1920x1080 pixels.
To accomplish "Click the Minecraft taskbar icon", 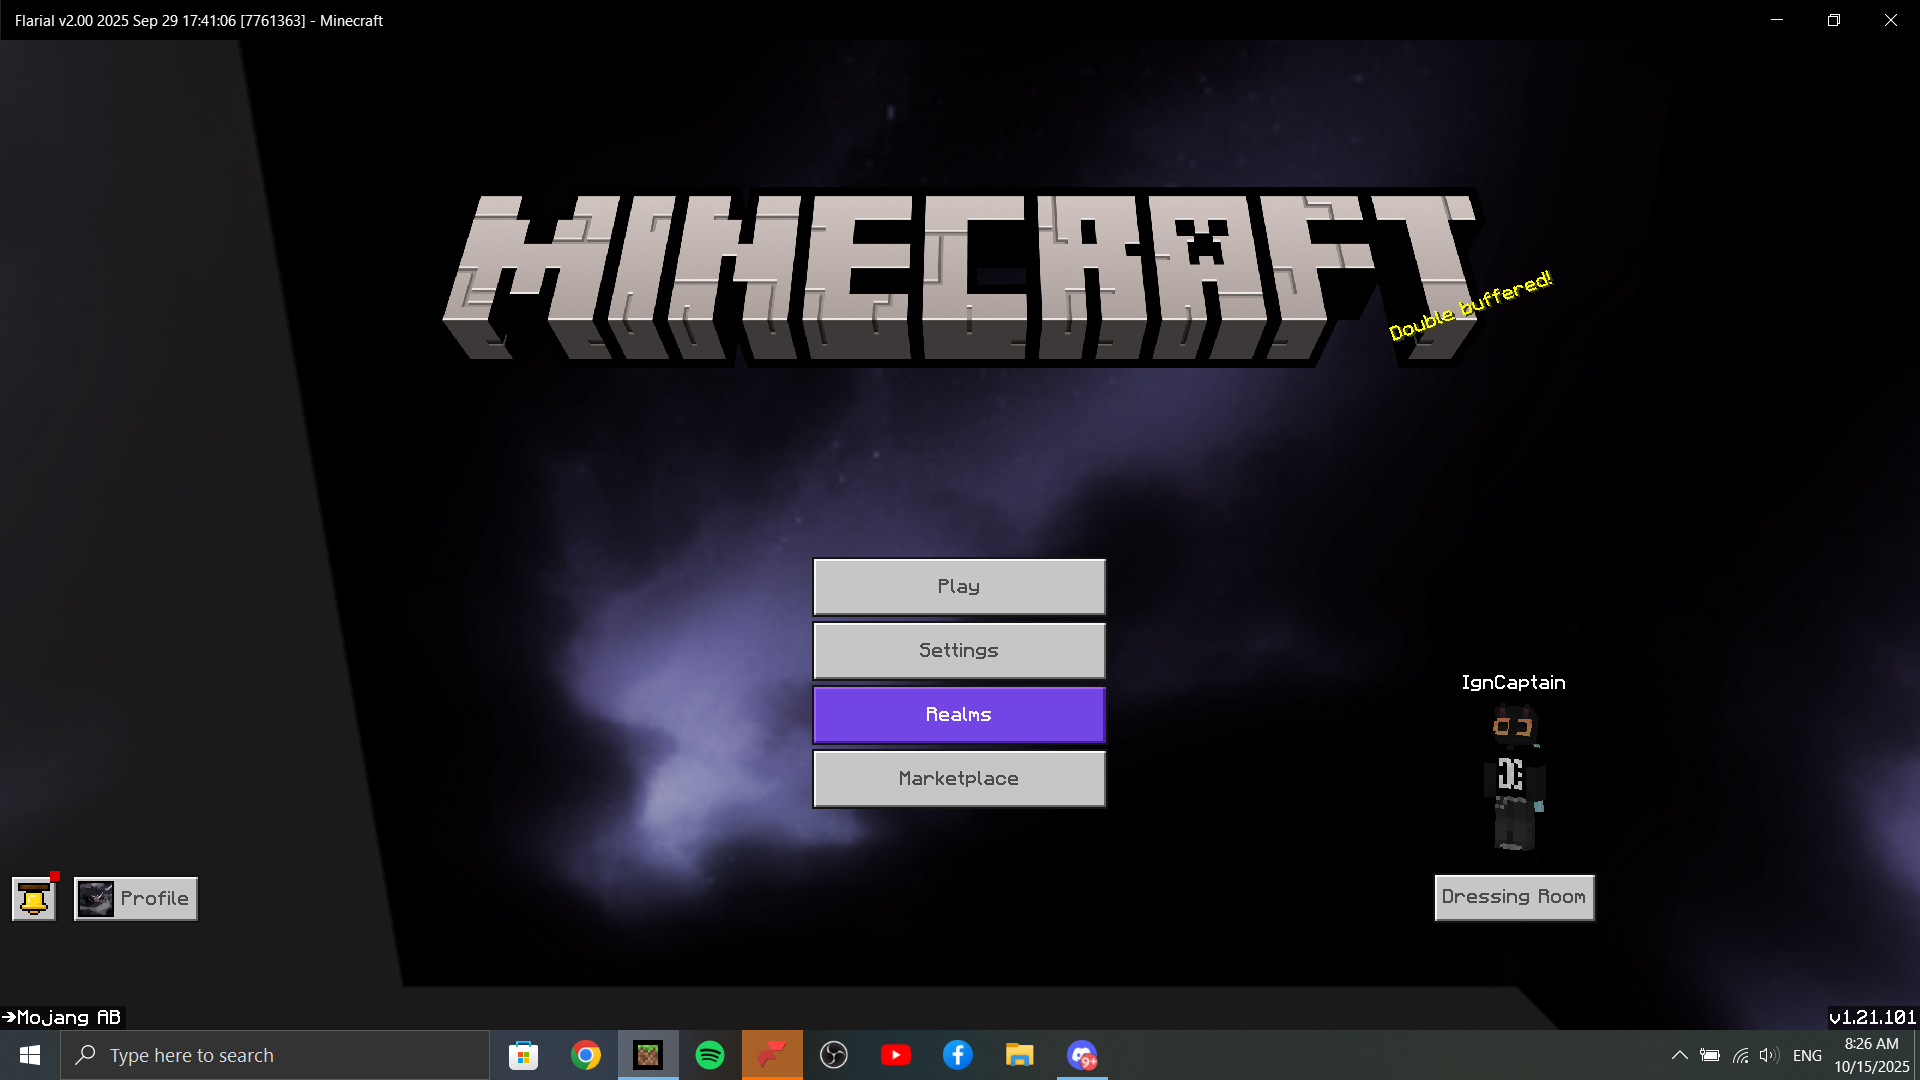I will click(x=648, y=1055).
